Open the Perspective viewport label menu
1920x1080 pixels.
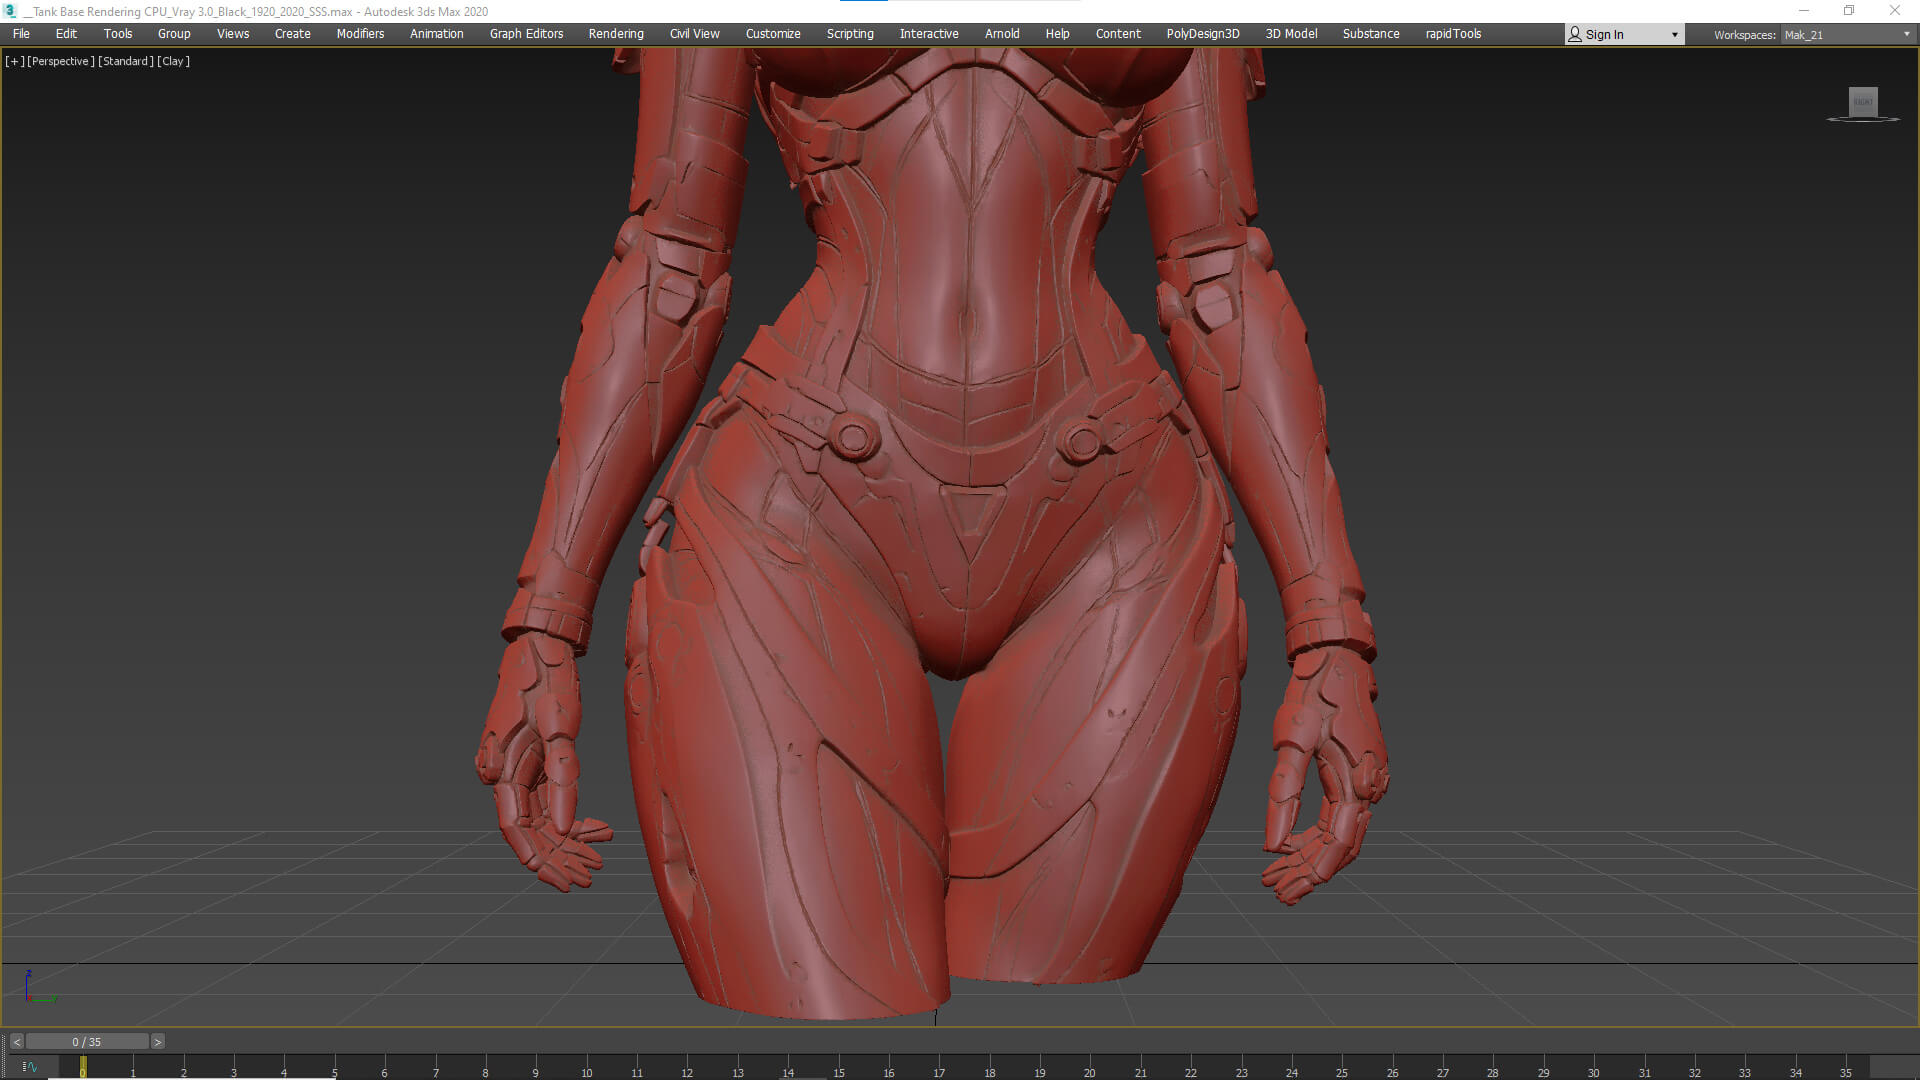coord(61,62)
